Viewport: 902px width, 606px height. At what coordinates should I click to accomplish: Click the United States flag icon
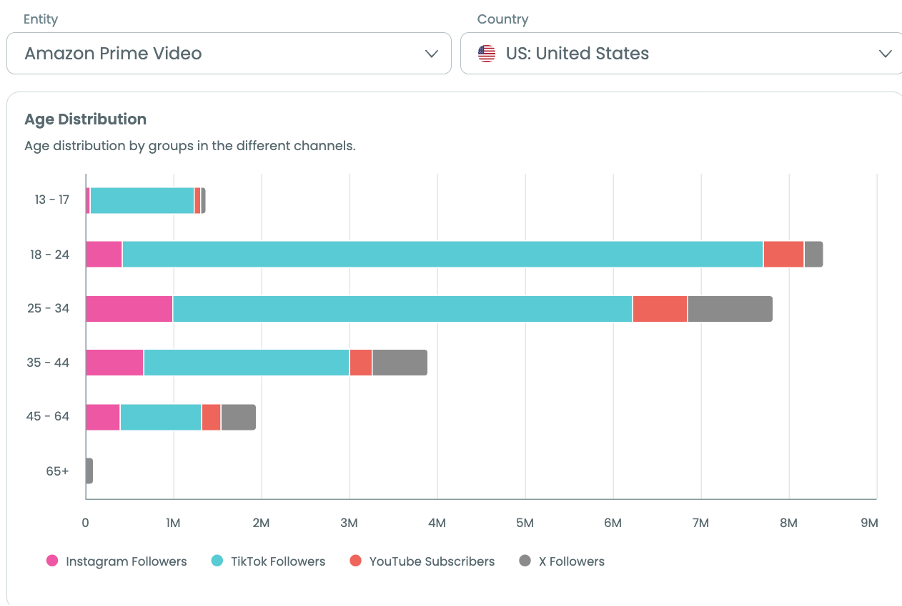tap(486, 54)
